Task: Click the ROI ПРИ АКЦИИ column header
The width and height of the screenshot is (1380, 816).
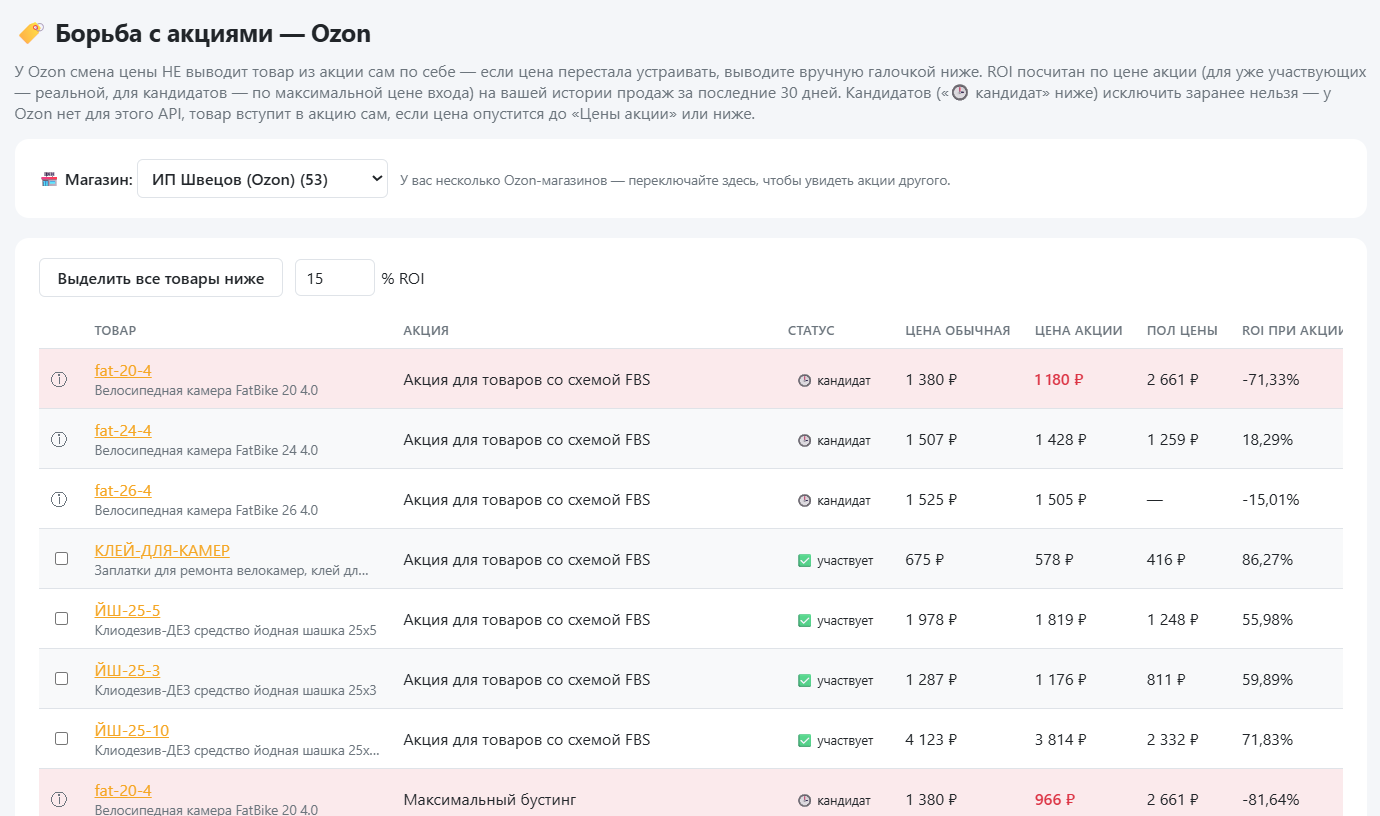Action: 1292,331
